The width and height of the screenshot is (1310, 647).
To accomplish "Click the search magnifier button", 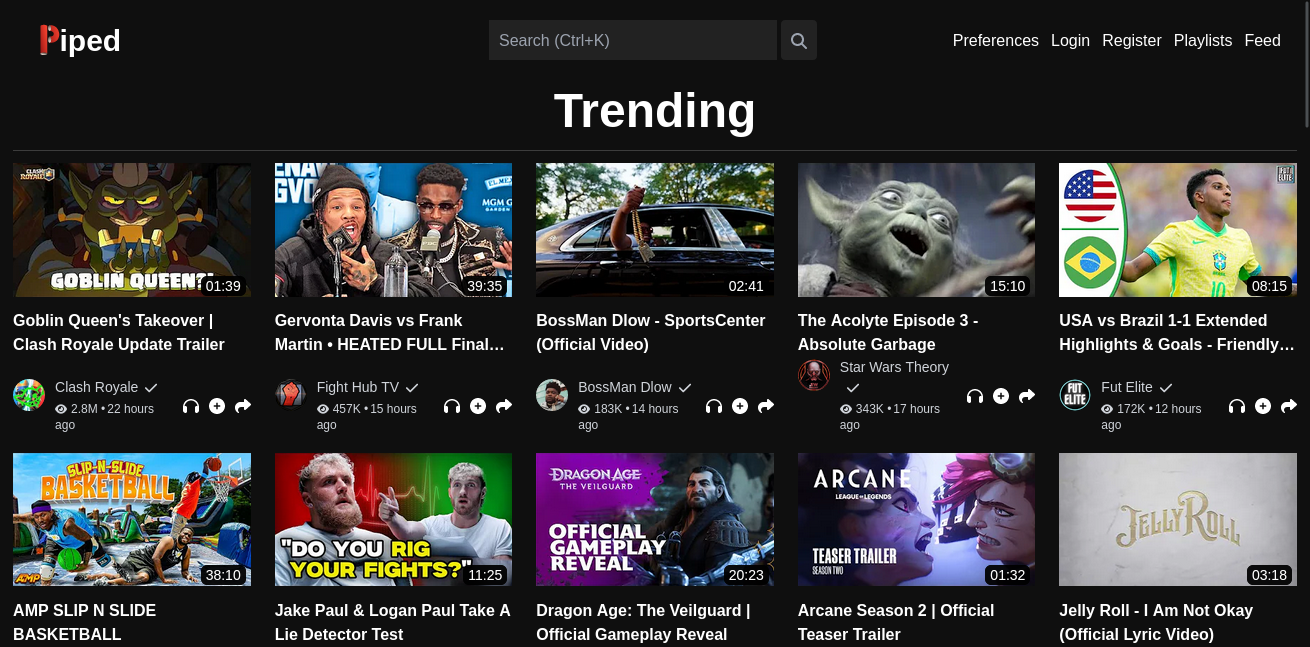I will [798, 40].
